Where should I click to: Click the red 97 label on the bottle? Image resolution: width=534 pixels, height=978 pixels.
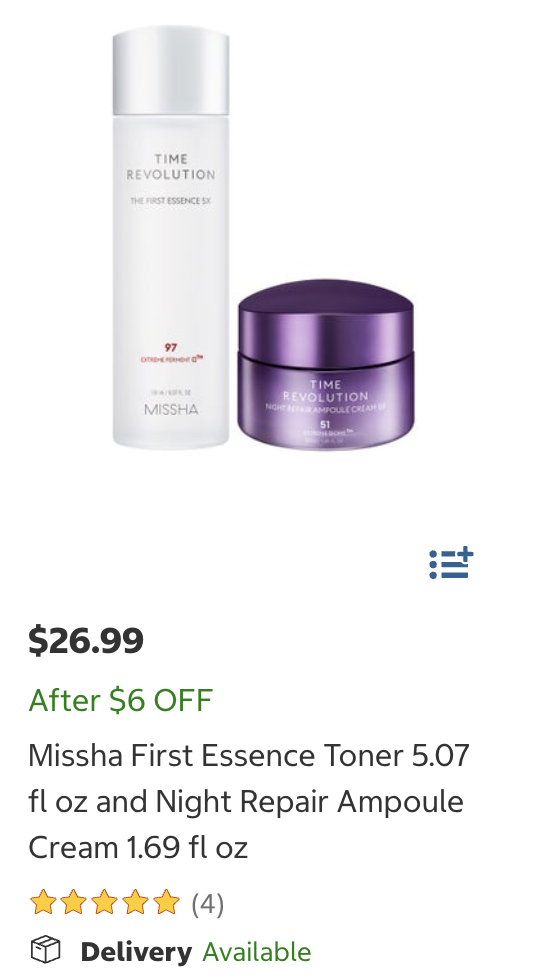pyautogui.click(x=170, y=347)
